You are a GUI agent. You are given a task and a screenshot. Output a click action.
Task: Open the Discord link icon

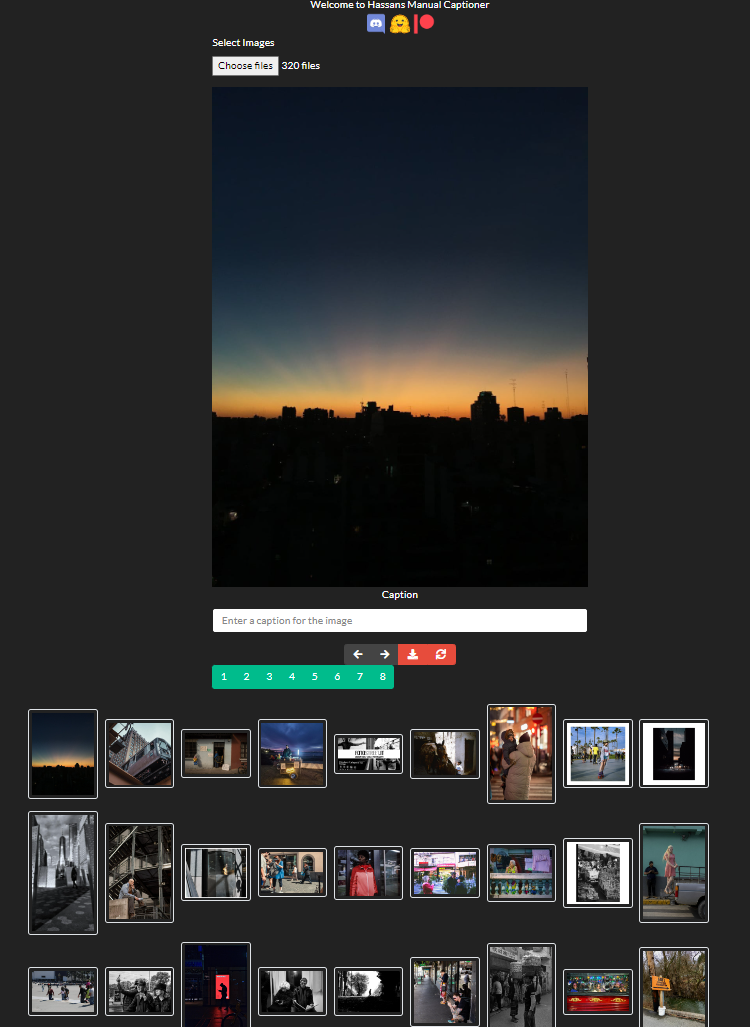coord(376,24)
